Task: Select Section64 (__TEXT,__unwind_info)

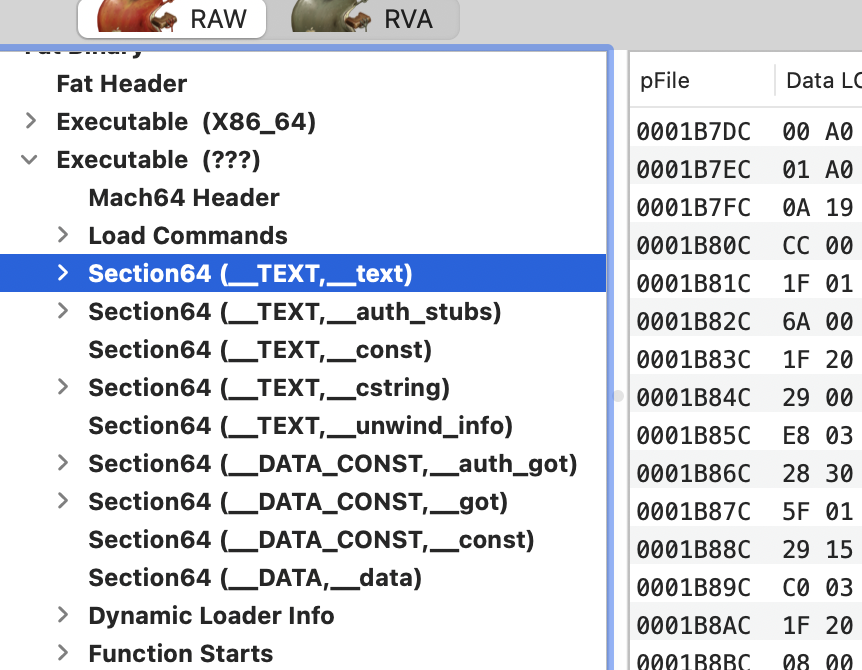Action: click(300, 426)
